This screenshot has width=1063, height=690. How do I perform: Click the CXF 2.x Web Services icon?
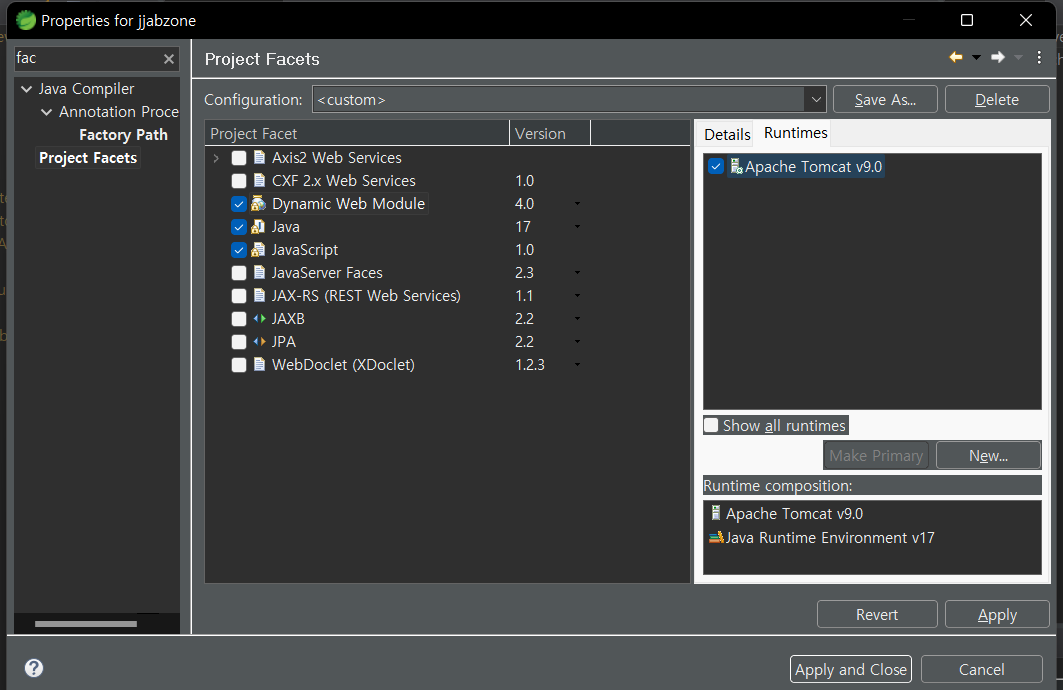[x=259, y=180]
